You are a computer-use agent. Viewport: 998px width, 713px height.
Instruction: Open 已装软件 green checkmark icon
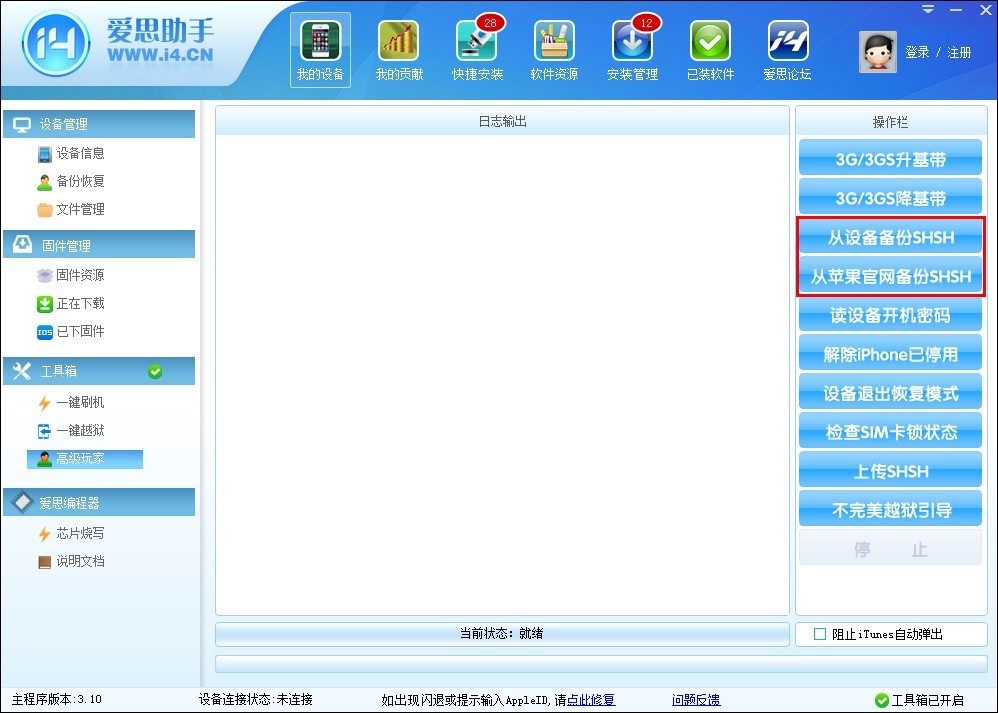pos(710,50)
